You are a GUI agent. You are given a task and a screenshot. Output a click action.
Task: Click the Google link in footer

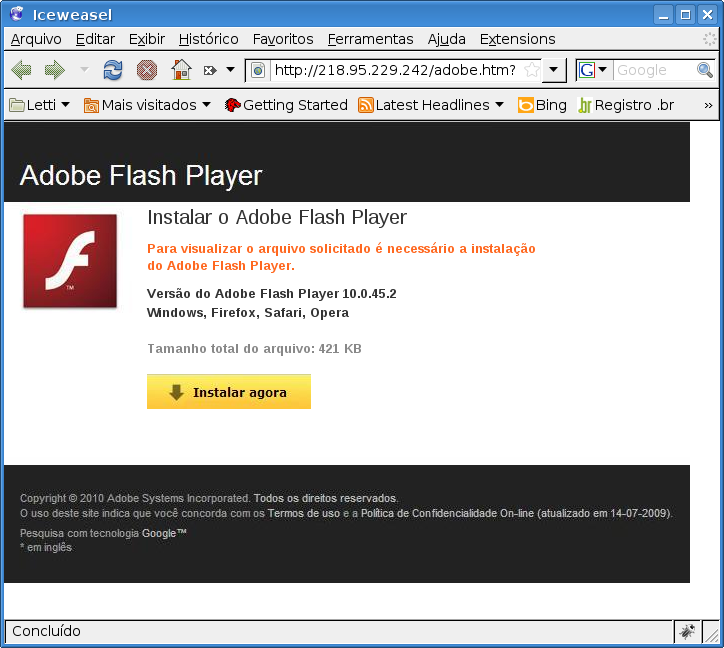click(163, 533)
